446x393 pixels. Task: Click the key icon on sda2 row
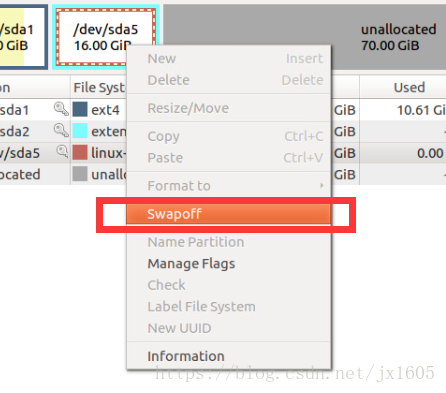[61, 131]
